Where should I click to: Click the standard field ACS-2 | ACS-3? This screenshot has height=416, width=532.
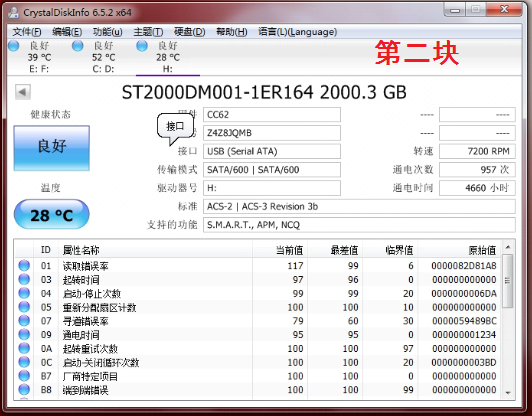[359, 207]
